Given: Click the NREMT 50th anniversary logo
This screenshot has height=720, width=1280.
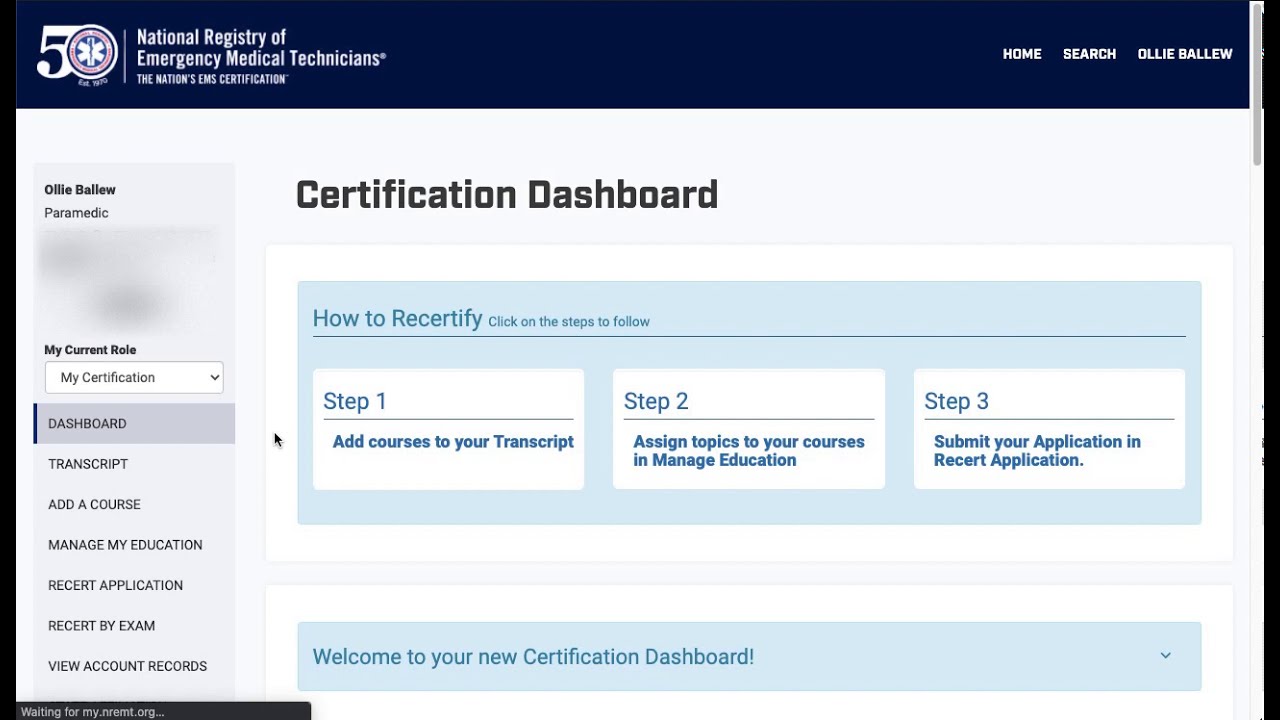Looking at the screenshot, I should (212, 55).
